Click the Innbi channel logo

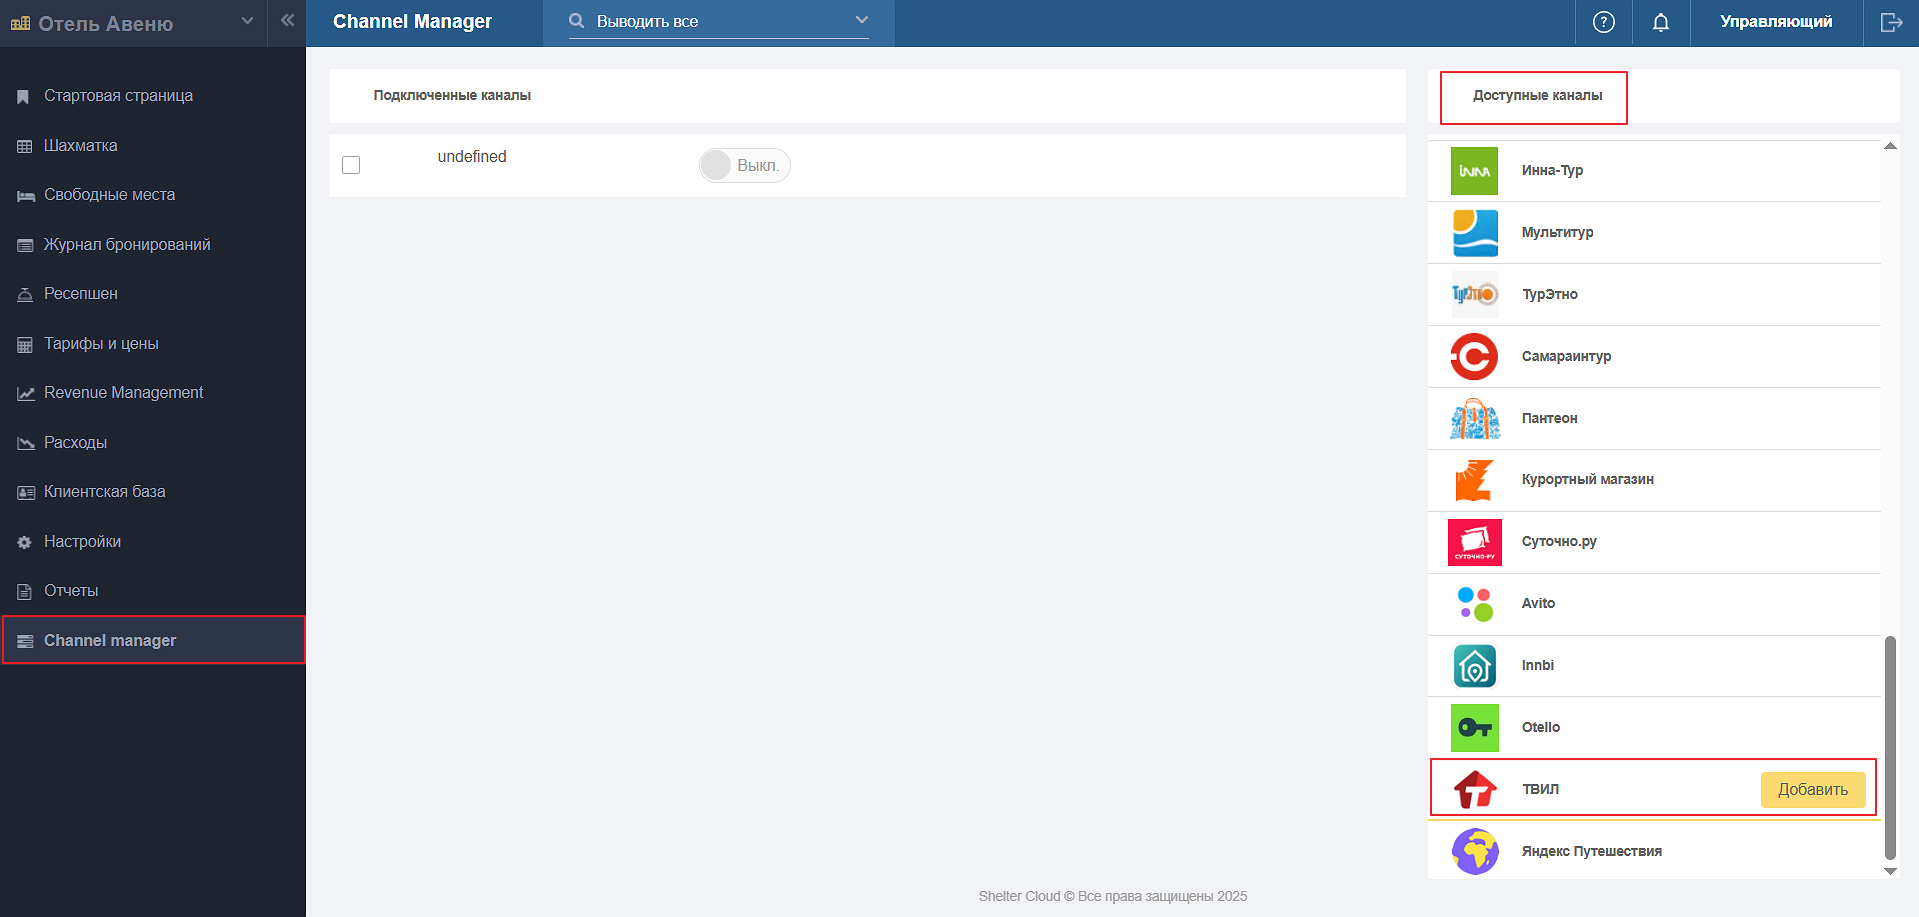[1474, 666]
